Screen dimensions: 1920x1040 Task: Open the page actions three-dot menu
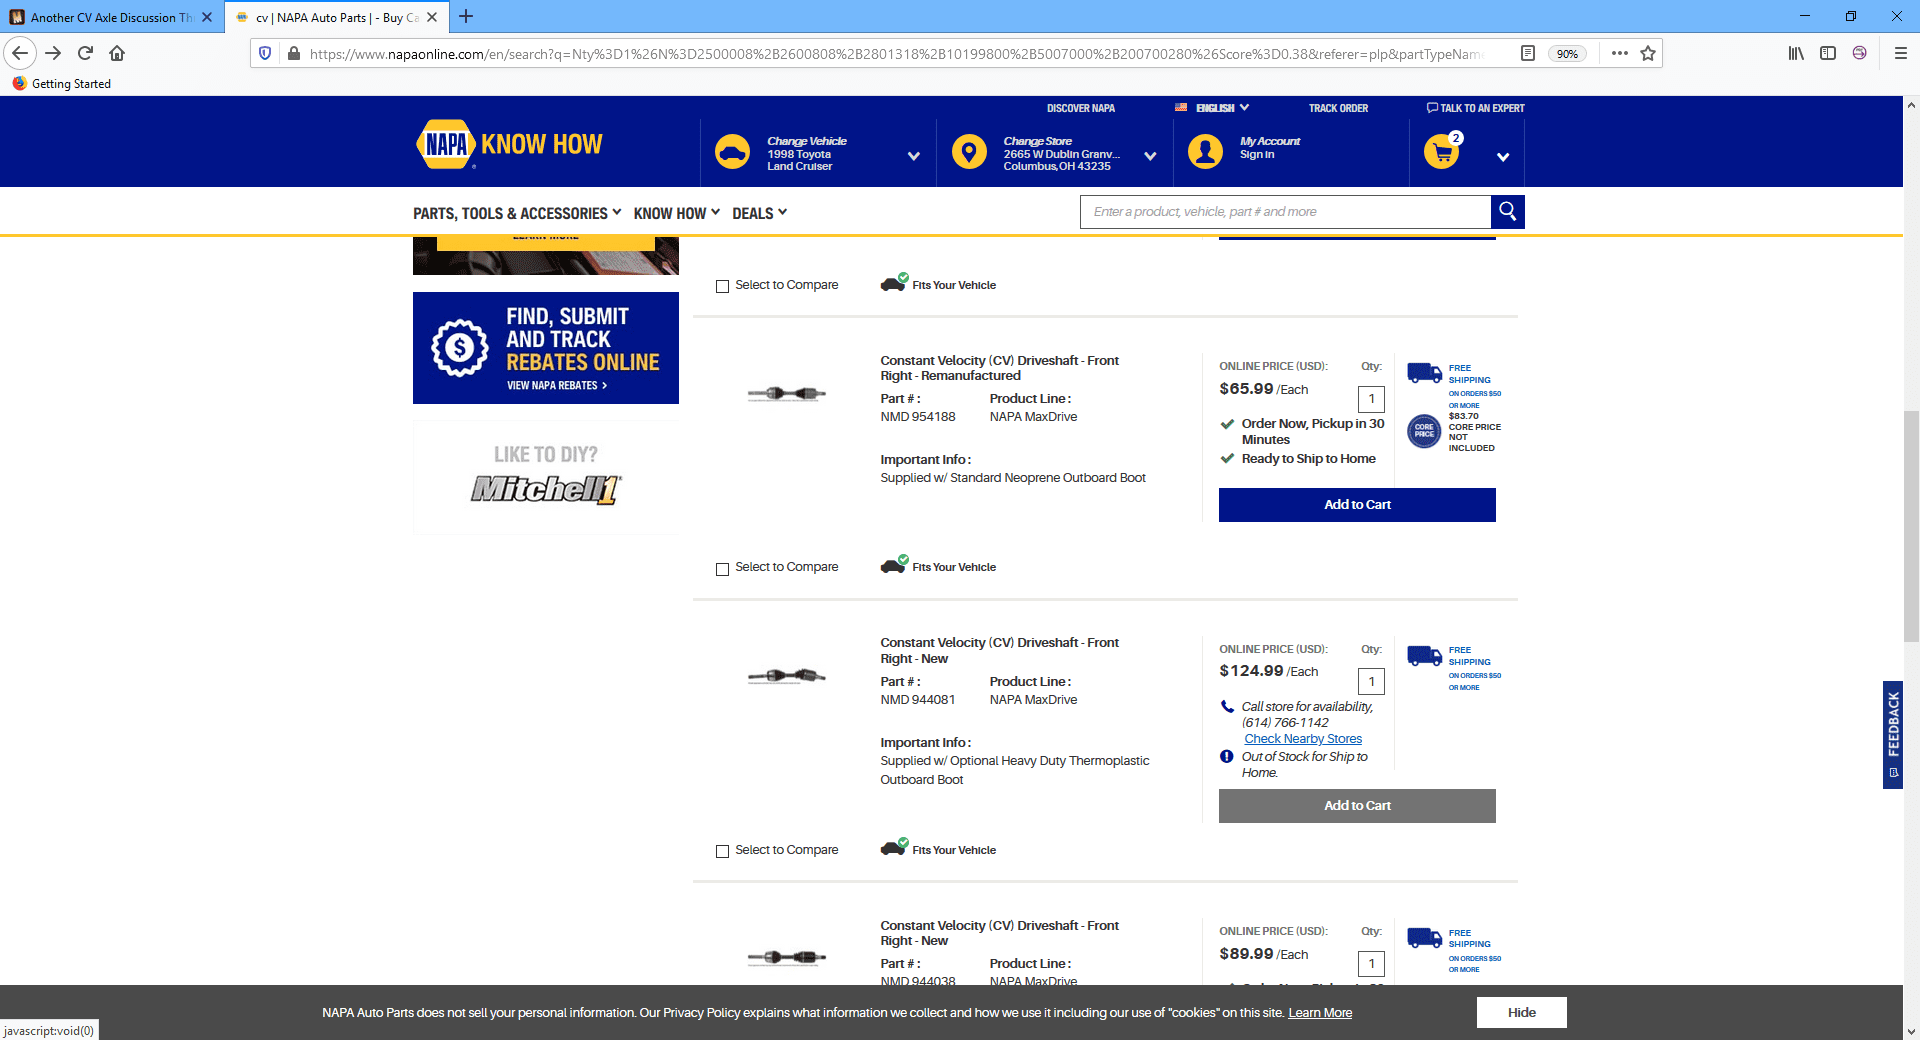coord(1620,53)
